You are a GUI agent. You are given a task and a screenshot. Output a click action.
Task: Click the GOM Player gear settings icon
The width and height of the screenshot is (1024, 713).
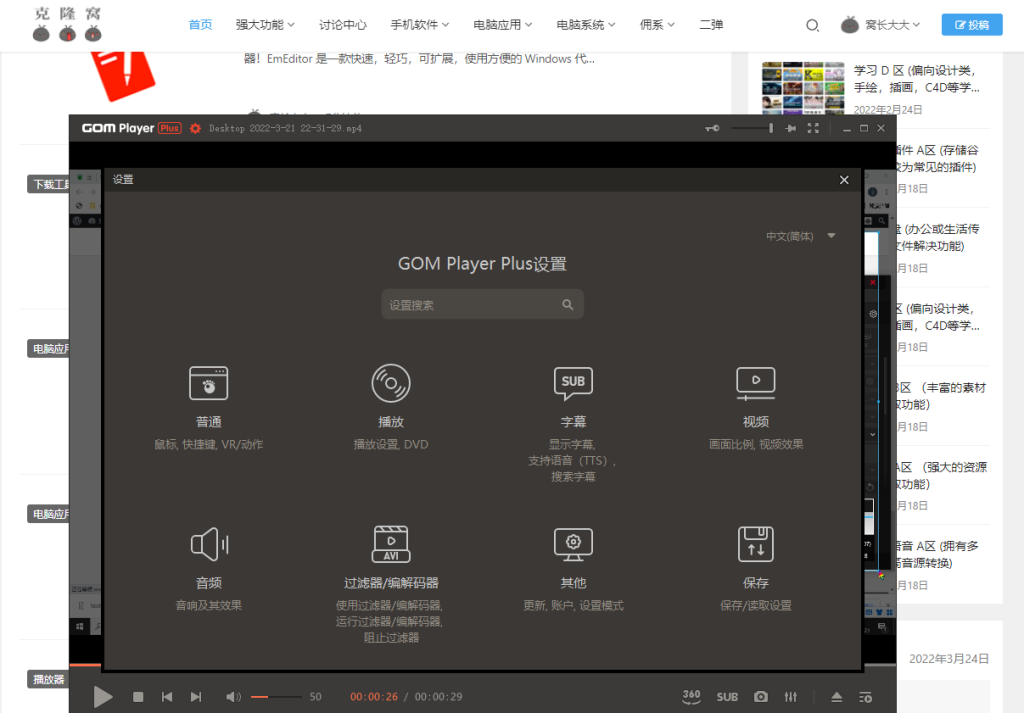point(195,129)
